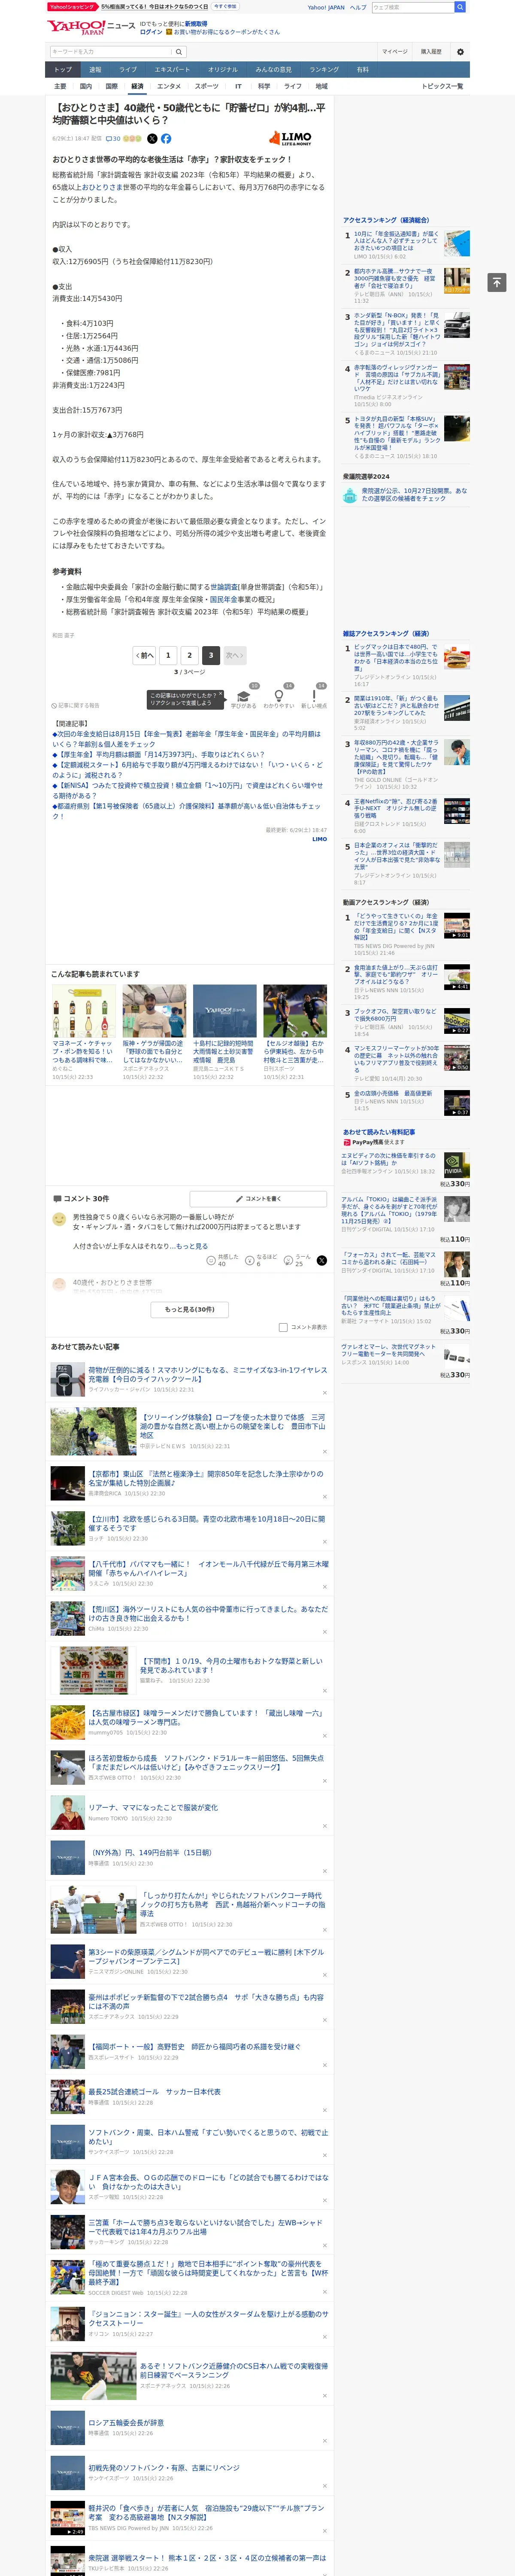Click the もっと見る(30件) comments button

[189, 1309]
